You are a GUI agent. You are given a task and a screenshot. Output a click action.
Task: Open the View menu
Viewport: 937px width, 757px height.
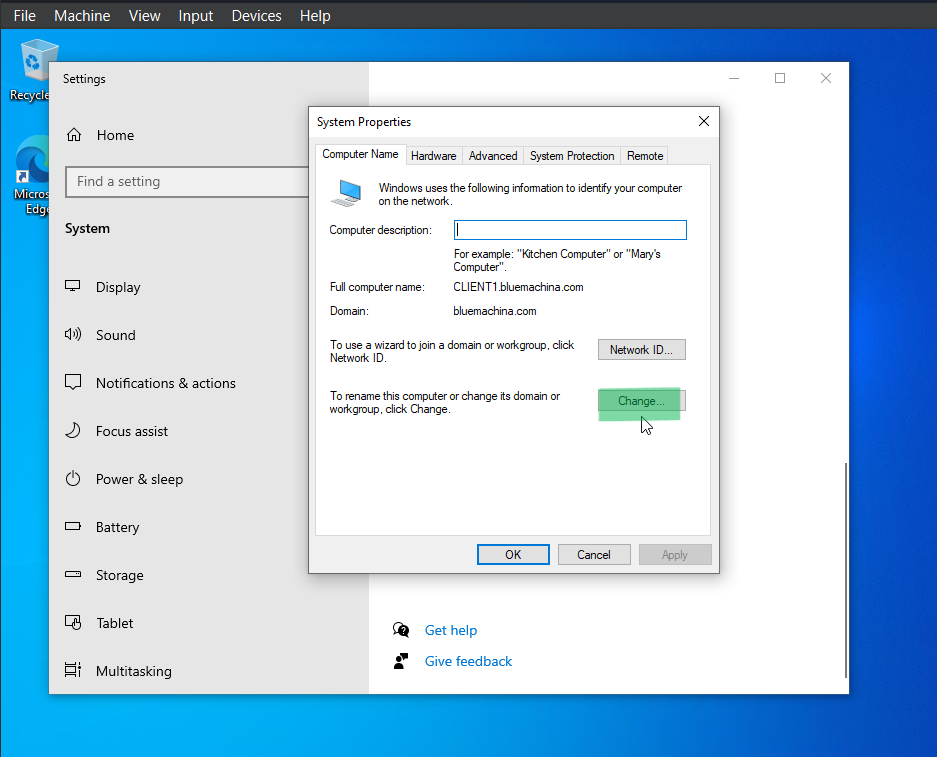point(145,16)
